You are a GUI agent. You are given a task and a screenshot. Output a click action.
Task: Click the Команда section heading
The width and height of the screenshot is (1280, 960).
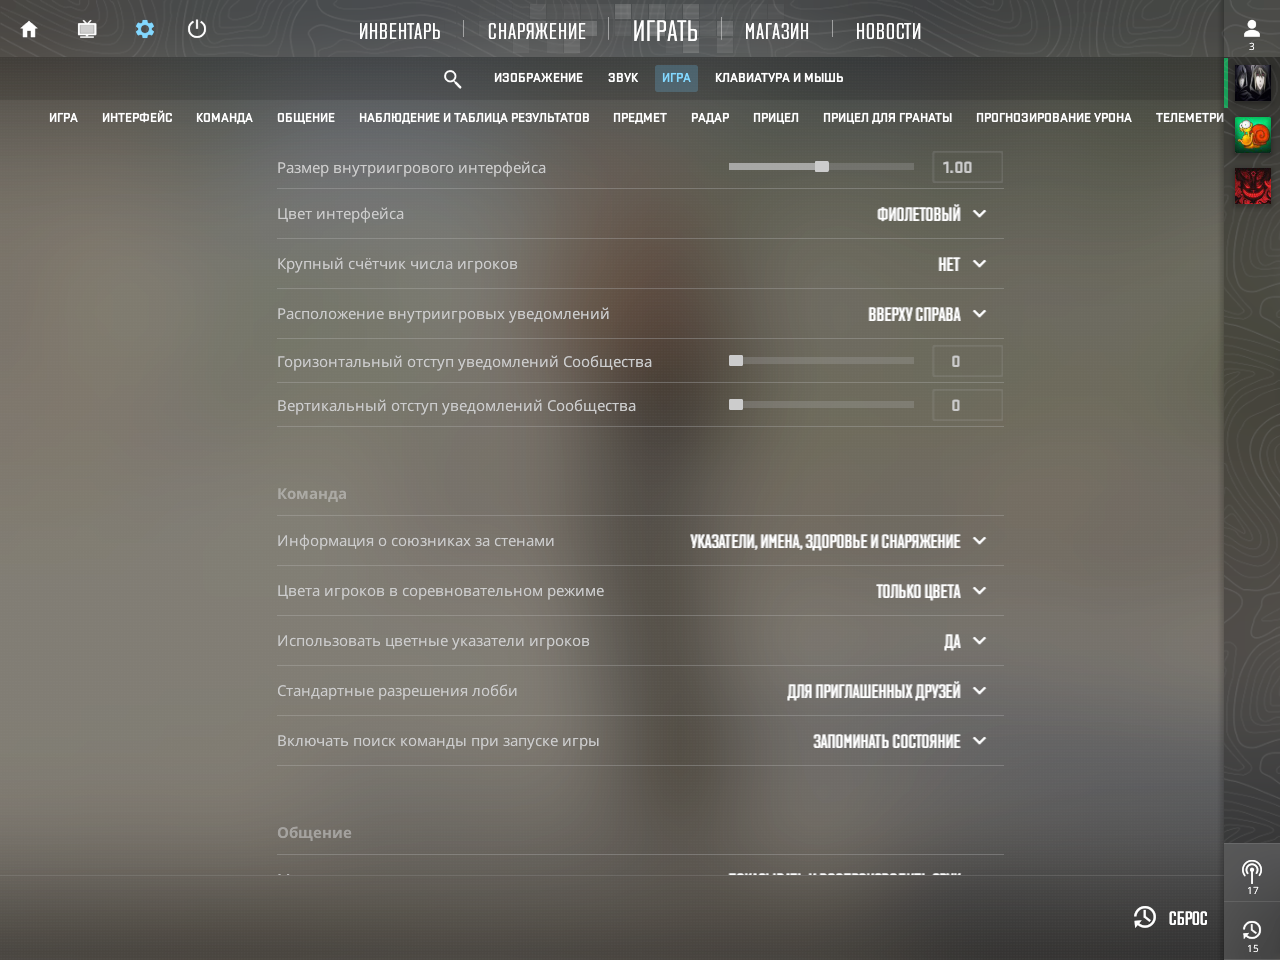point(312,494)
